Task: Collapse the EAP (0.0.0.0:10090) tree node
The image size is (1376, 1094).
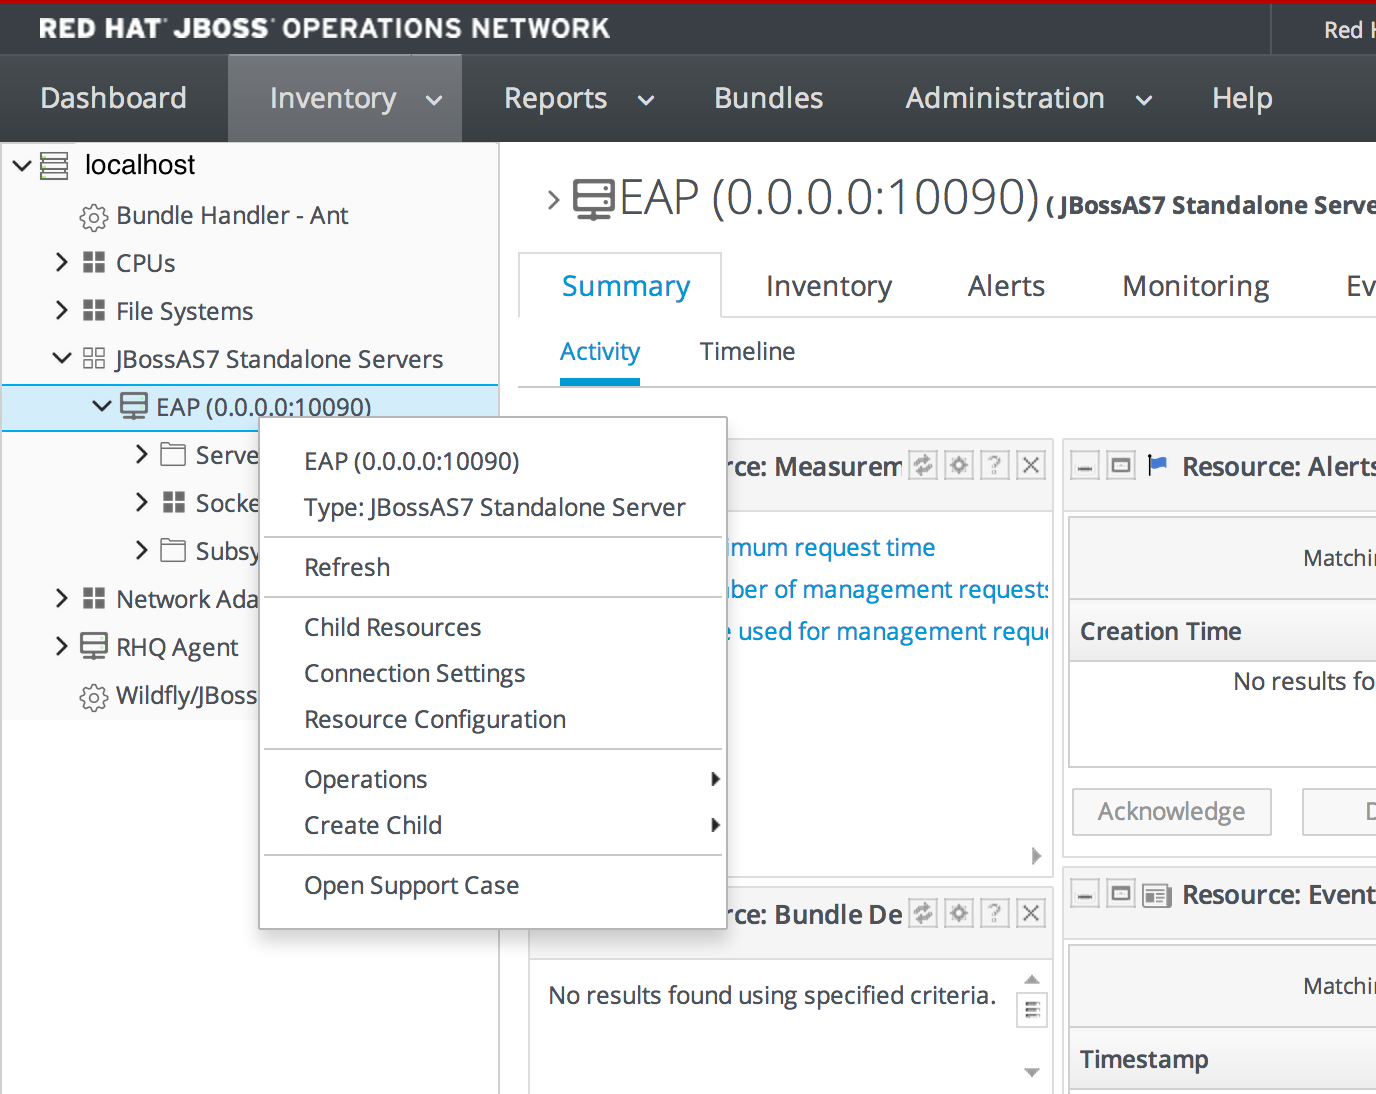Action: coord(102,406)
